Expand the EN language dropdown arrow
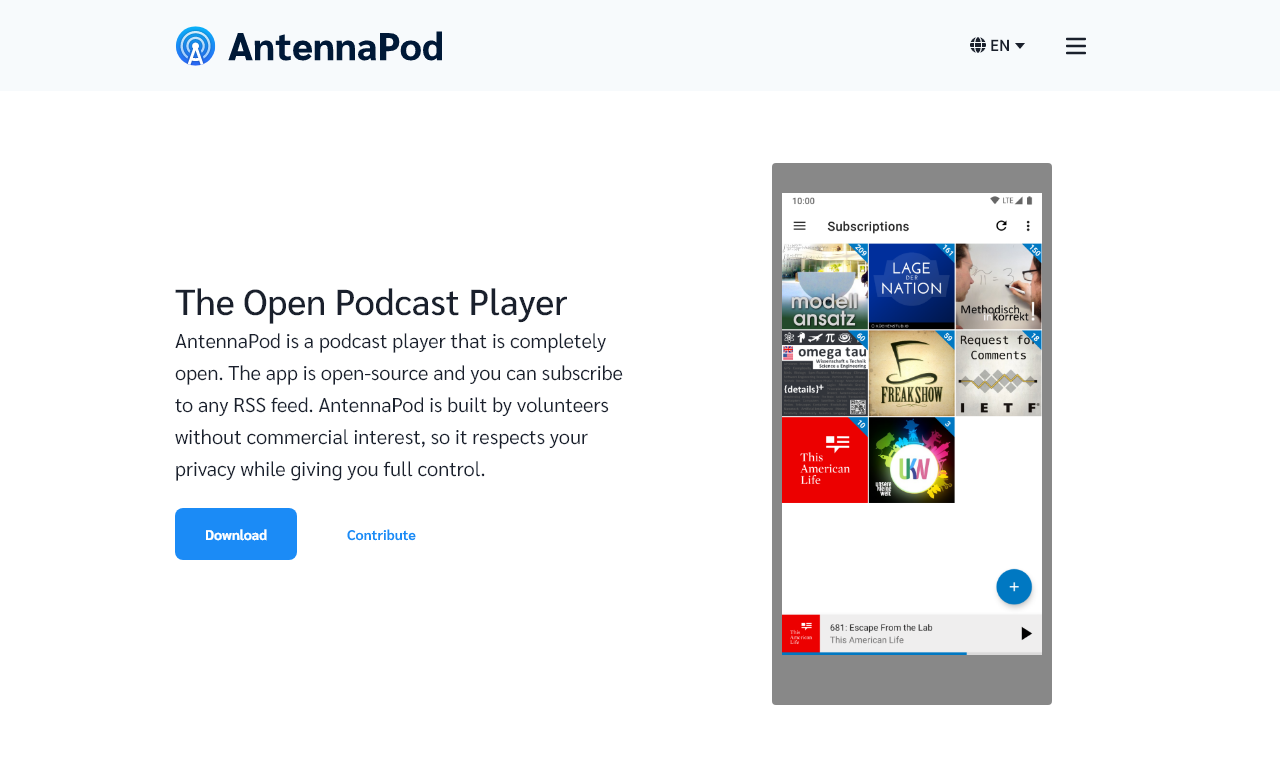This screenshot has width=1280, height=768. click(1020, 45)
